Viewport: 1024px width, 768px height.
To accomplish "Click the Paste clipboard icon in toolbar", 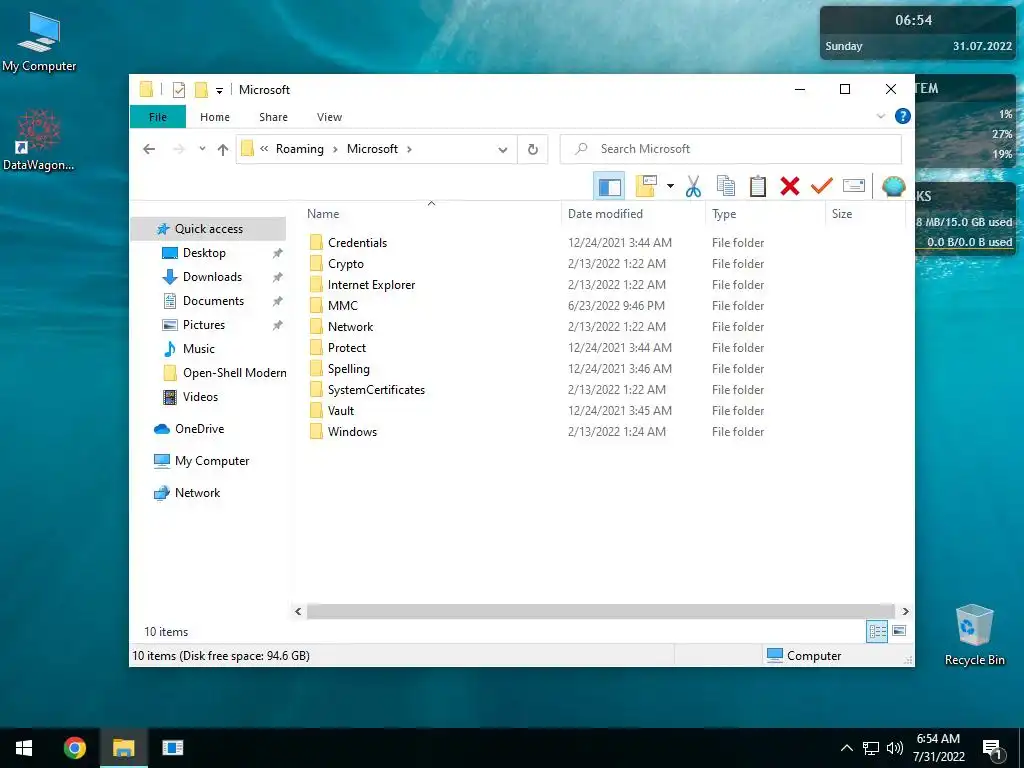I will click(758, 186).
